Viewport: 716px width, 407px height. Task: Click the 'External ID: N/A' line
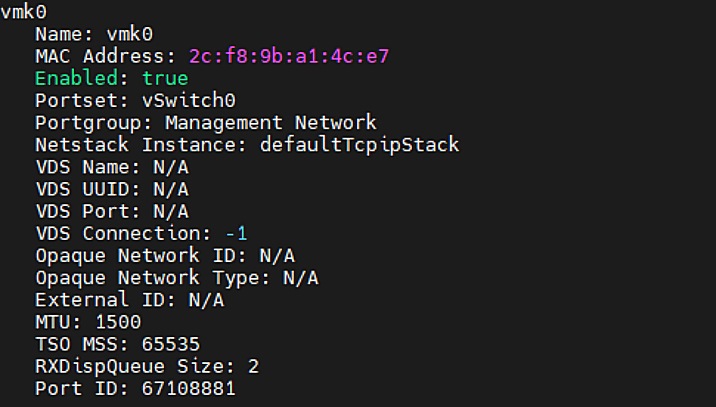[x=129, y=300]
